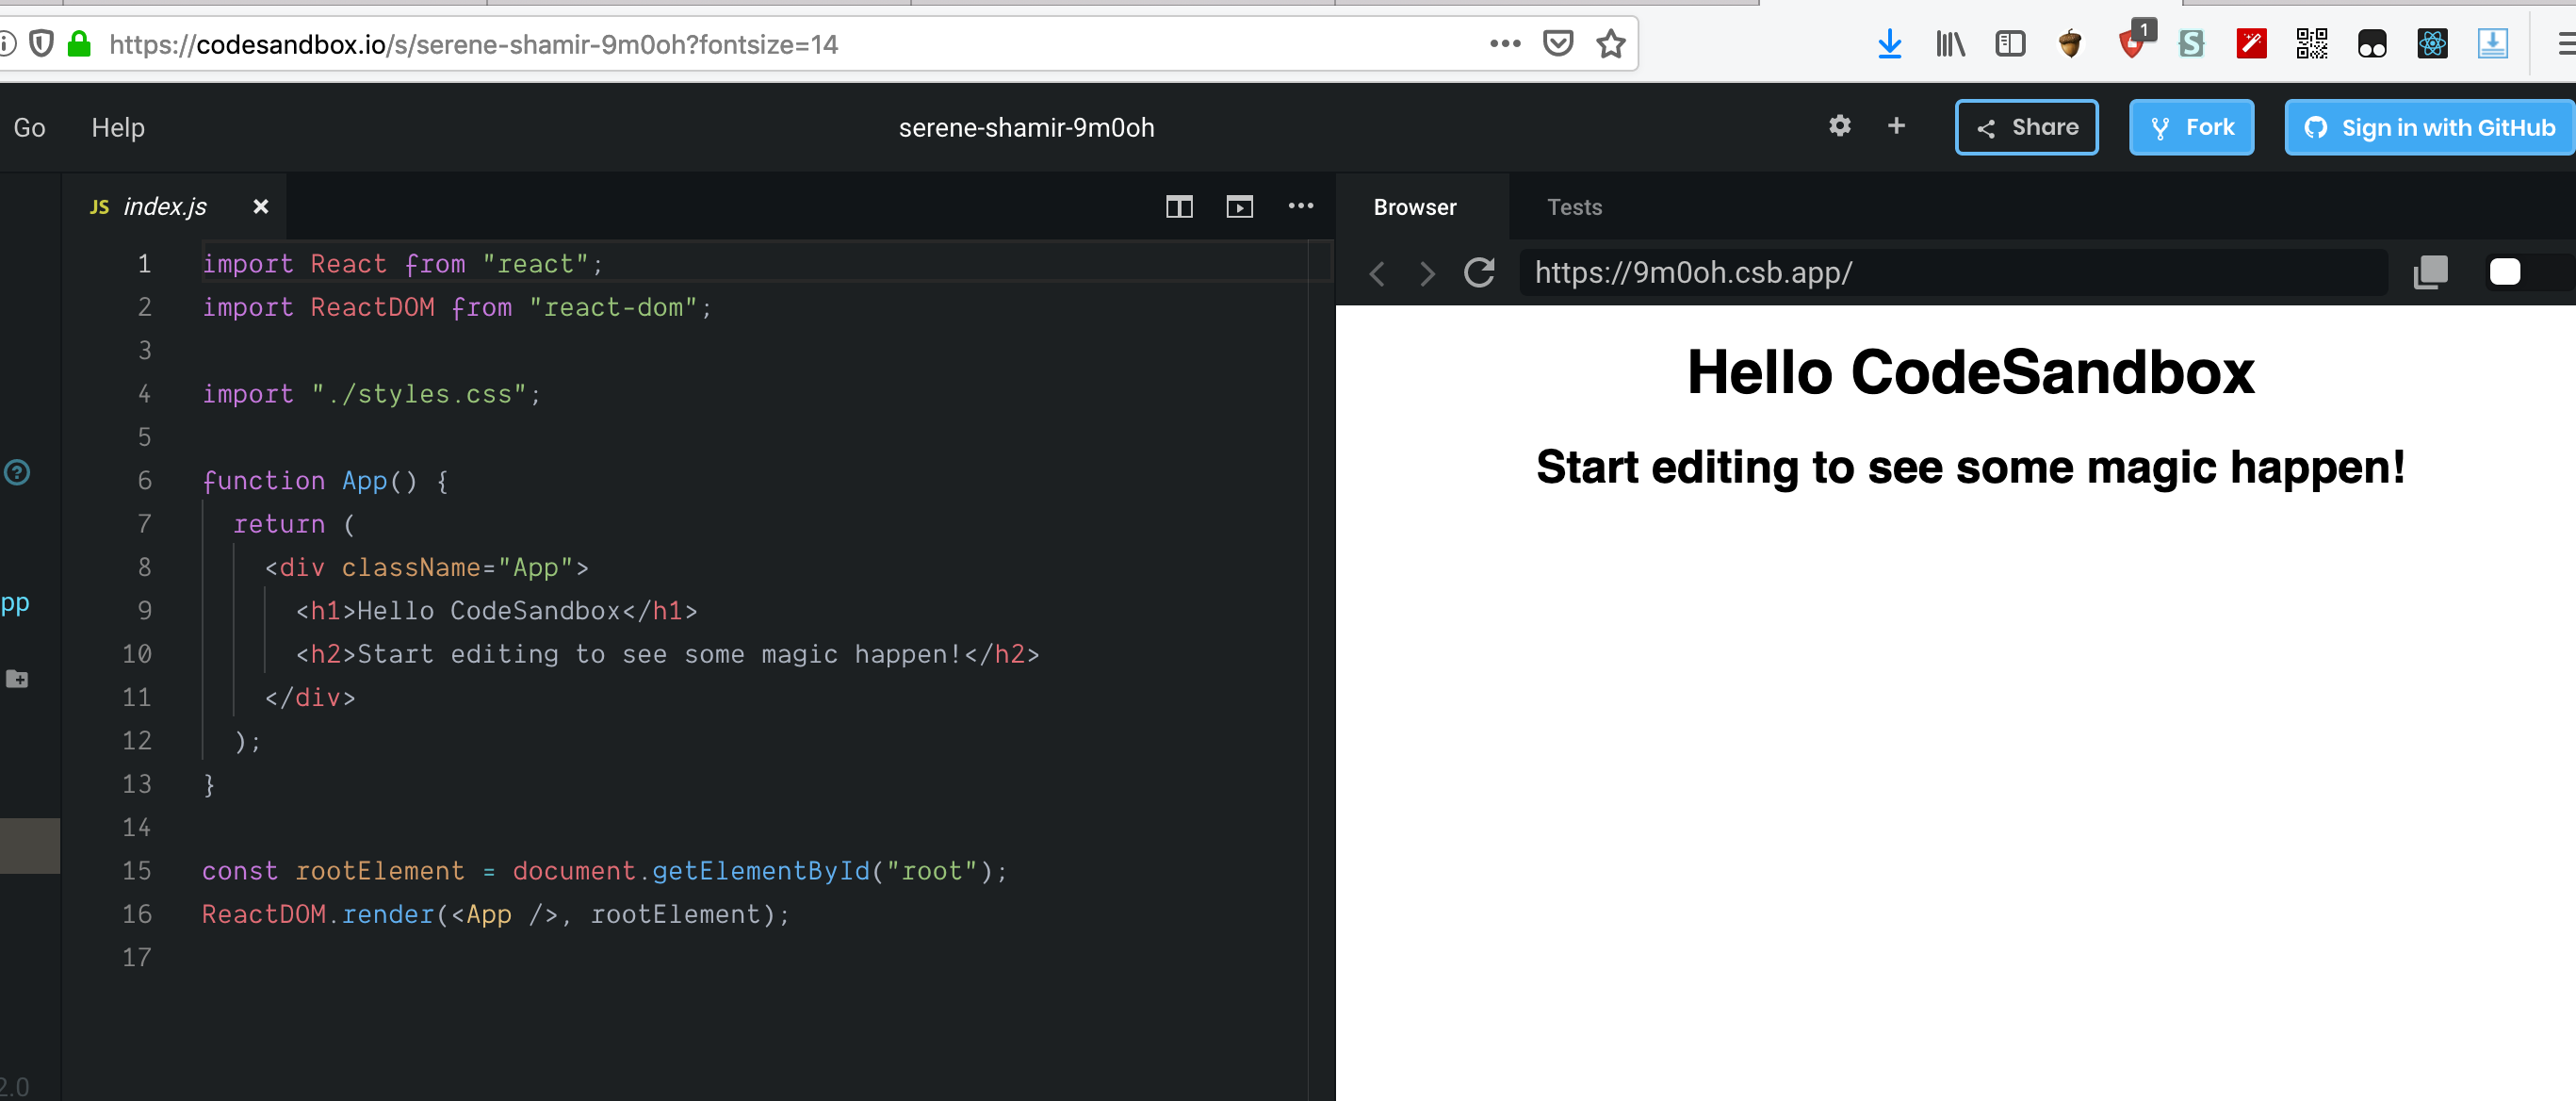
Task: Click the green S extension icon
Action: coord(2191,44)
